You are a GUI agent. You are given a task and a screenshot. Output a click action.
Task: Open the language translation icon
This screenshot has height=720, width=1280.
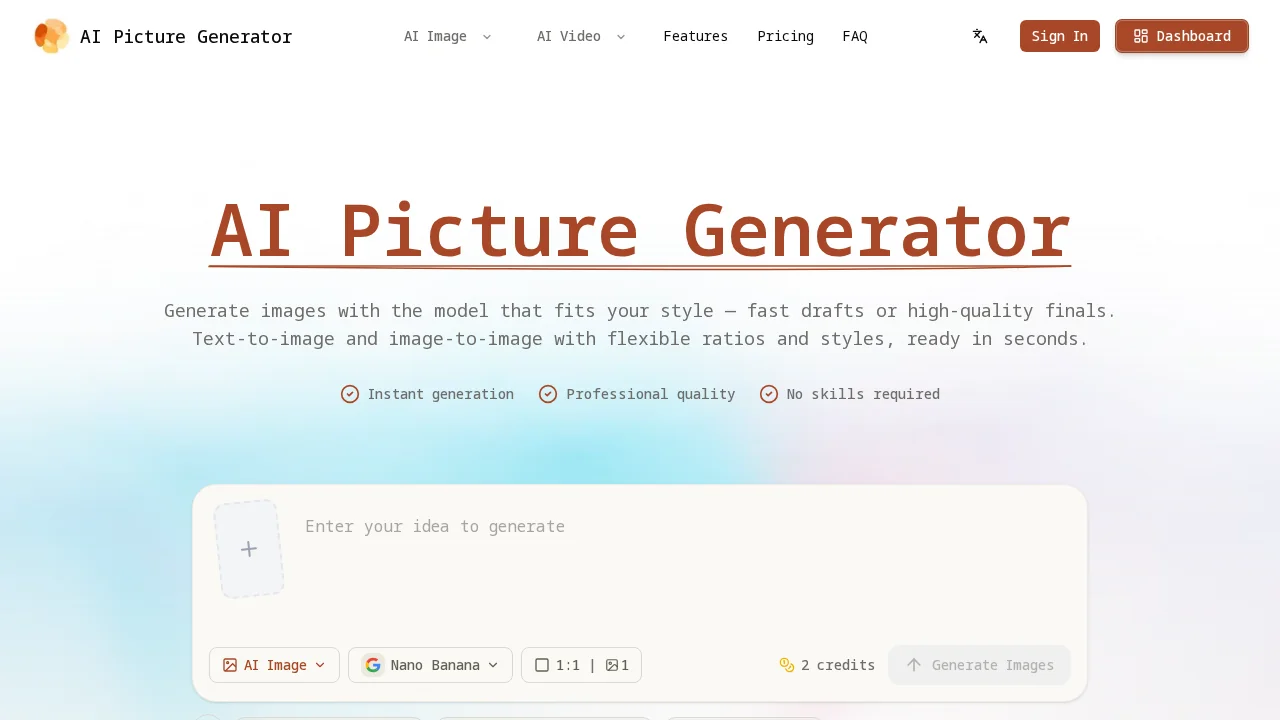[x=980, y=36]
